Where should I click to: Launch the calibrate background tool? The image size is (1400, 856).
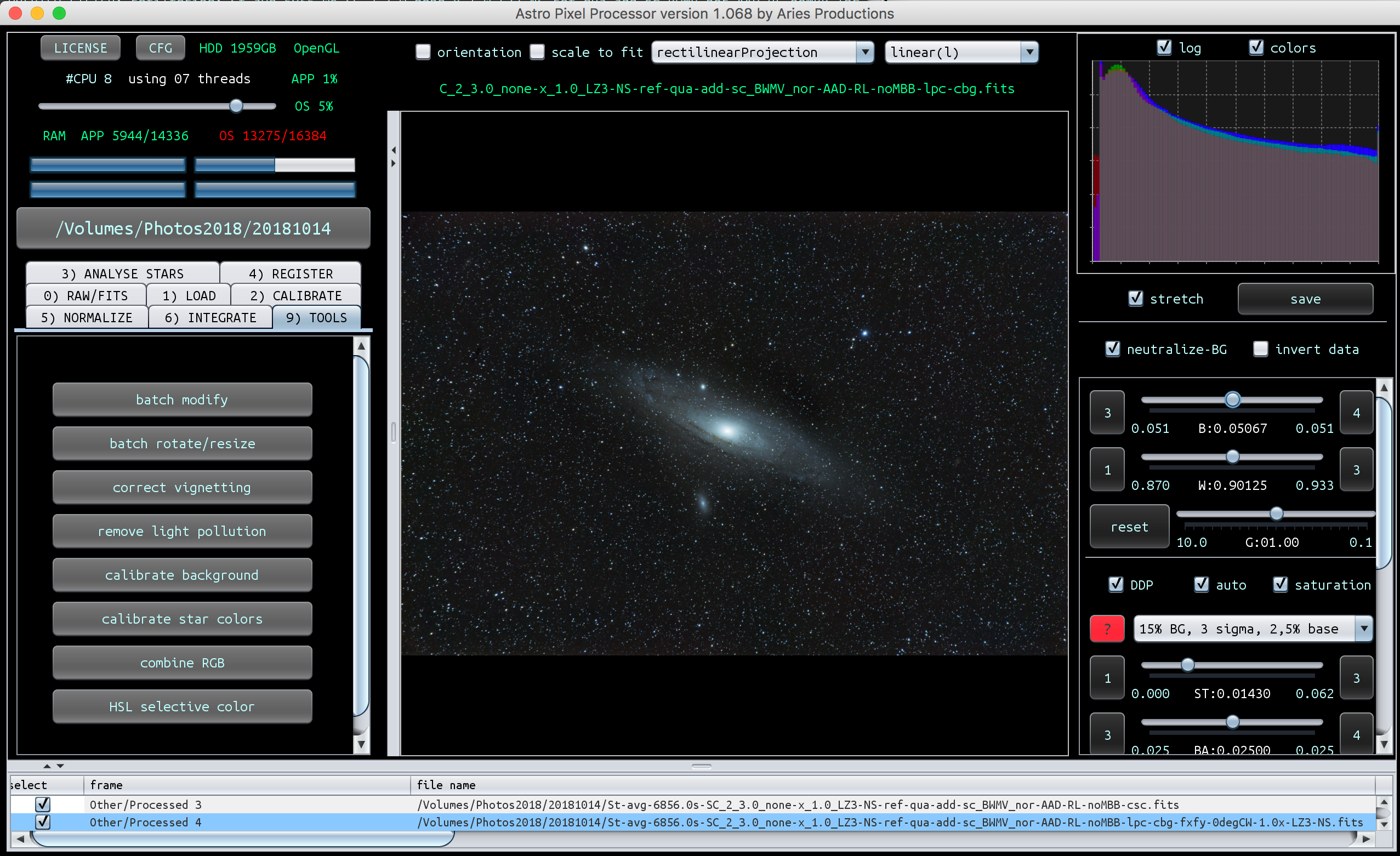[x=182, y=575]
